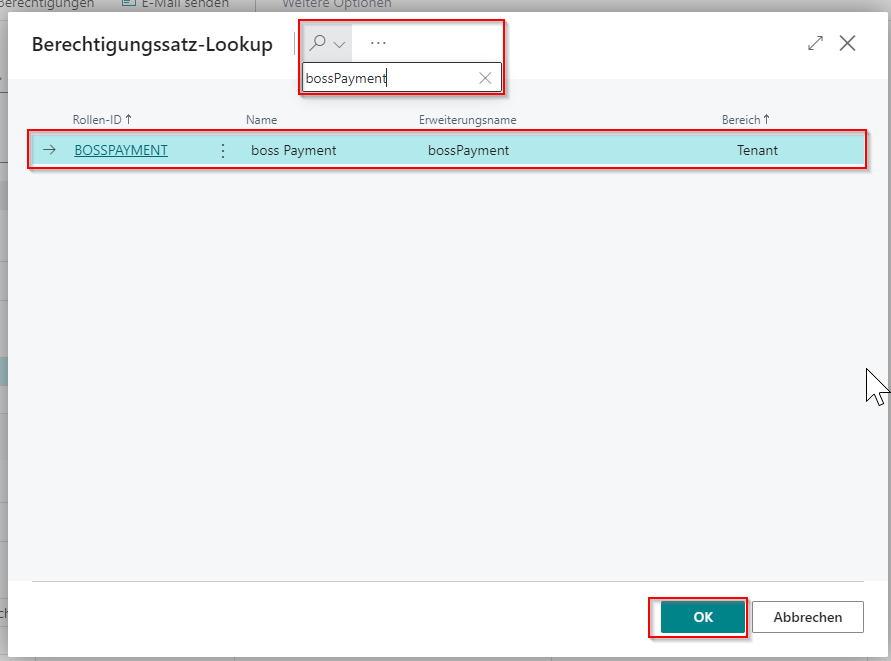Open the BOSSPAYMENT role link
891x661 pixels.
coord(121,151)
